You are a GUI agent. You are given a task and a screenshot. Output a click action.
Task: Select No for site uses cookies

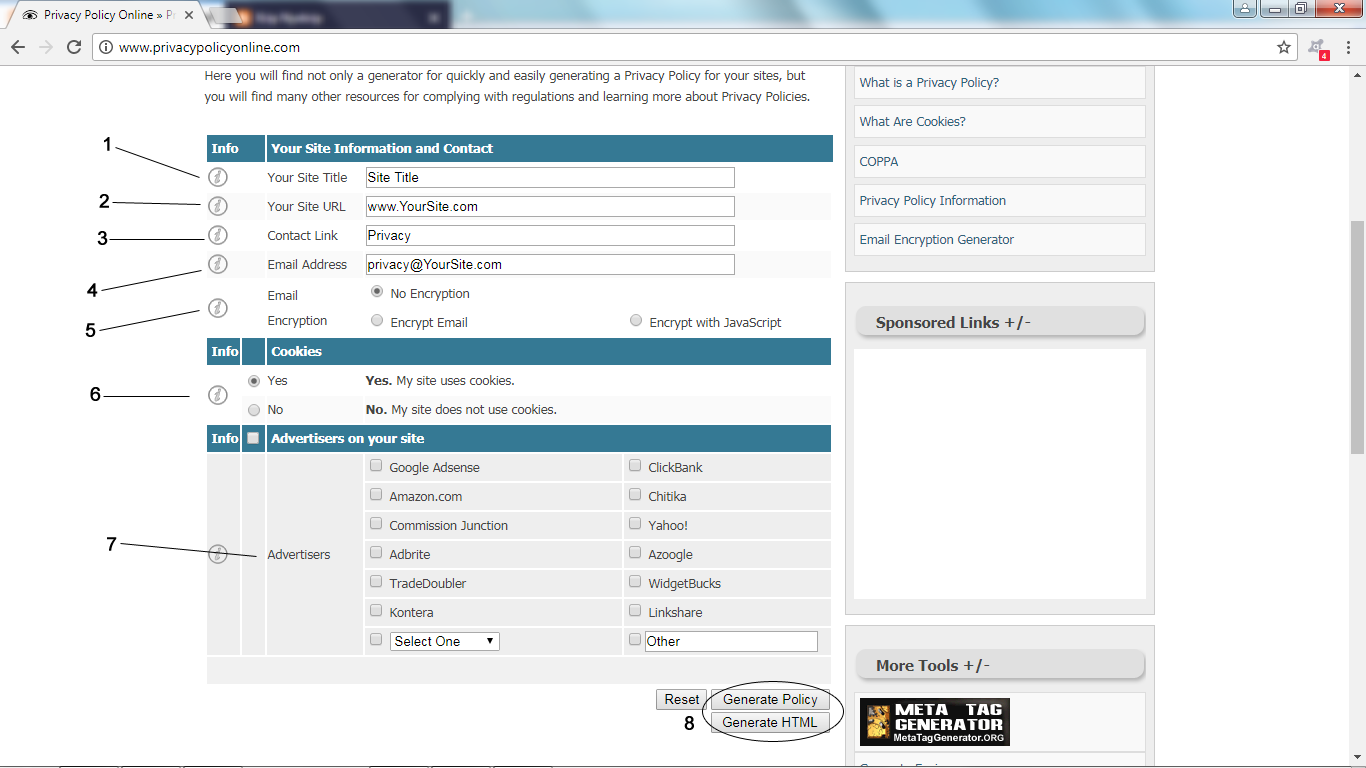(254, 410)
